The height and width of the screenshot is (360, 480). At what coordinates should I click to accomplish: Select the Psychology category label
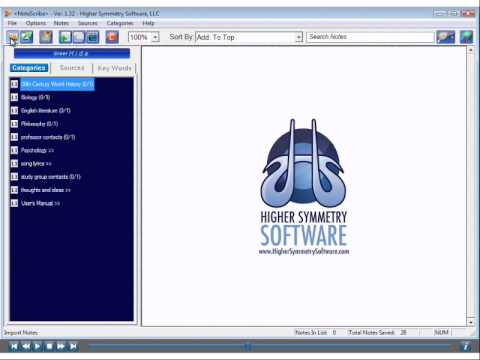pos(37,150)
